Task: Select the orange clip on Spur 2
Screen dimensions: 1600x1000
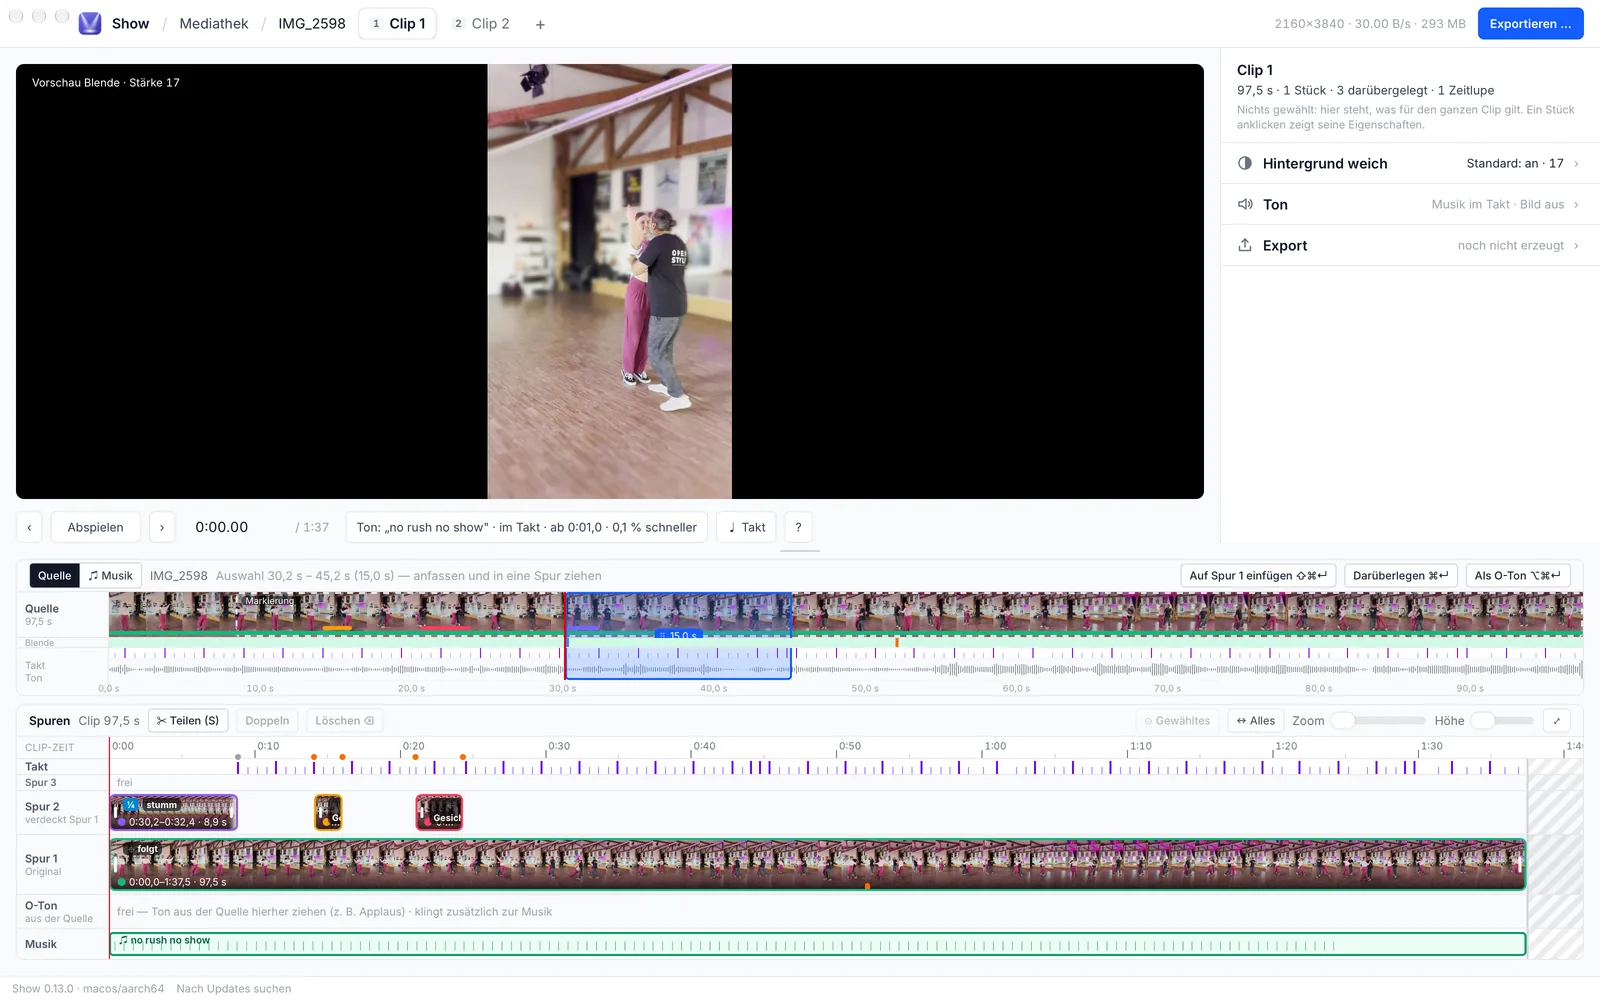Action: pyautogui.click(x=328, y=812)
